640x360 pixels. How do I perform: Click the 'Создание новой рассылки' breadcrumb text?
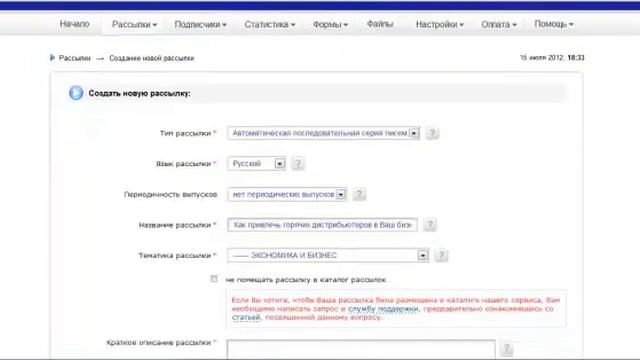click(x=151, y=58)
